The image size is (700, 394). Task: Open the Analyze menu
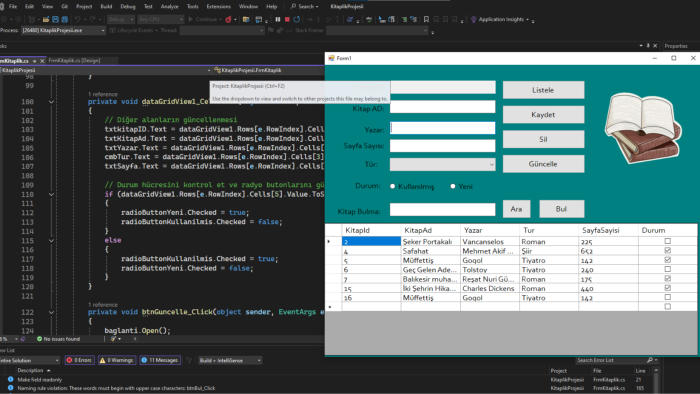170,6
